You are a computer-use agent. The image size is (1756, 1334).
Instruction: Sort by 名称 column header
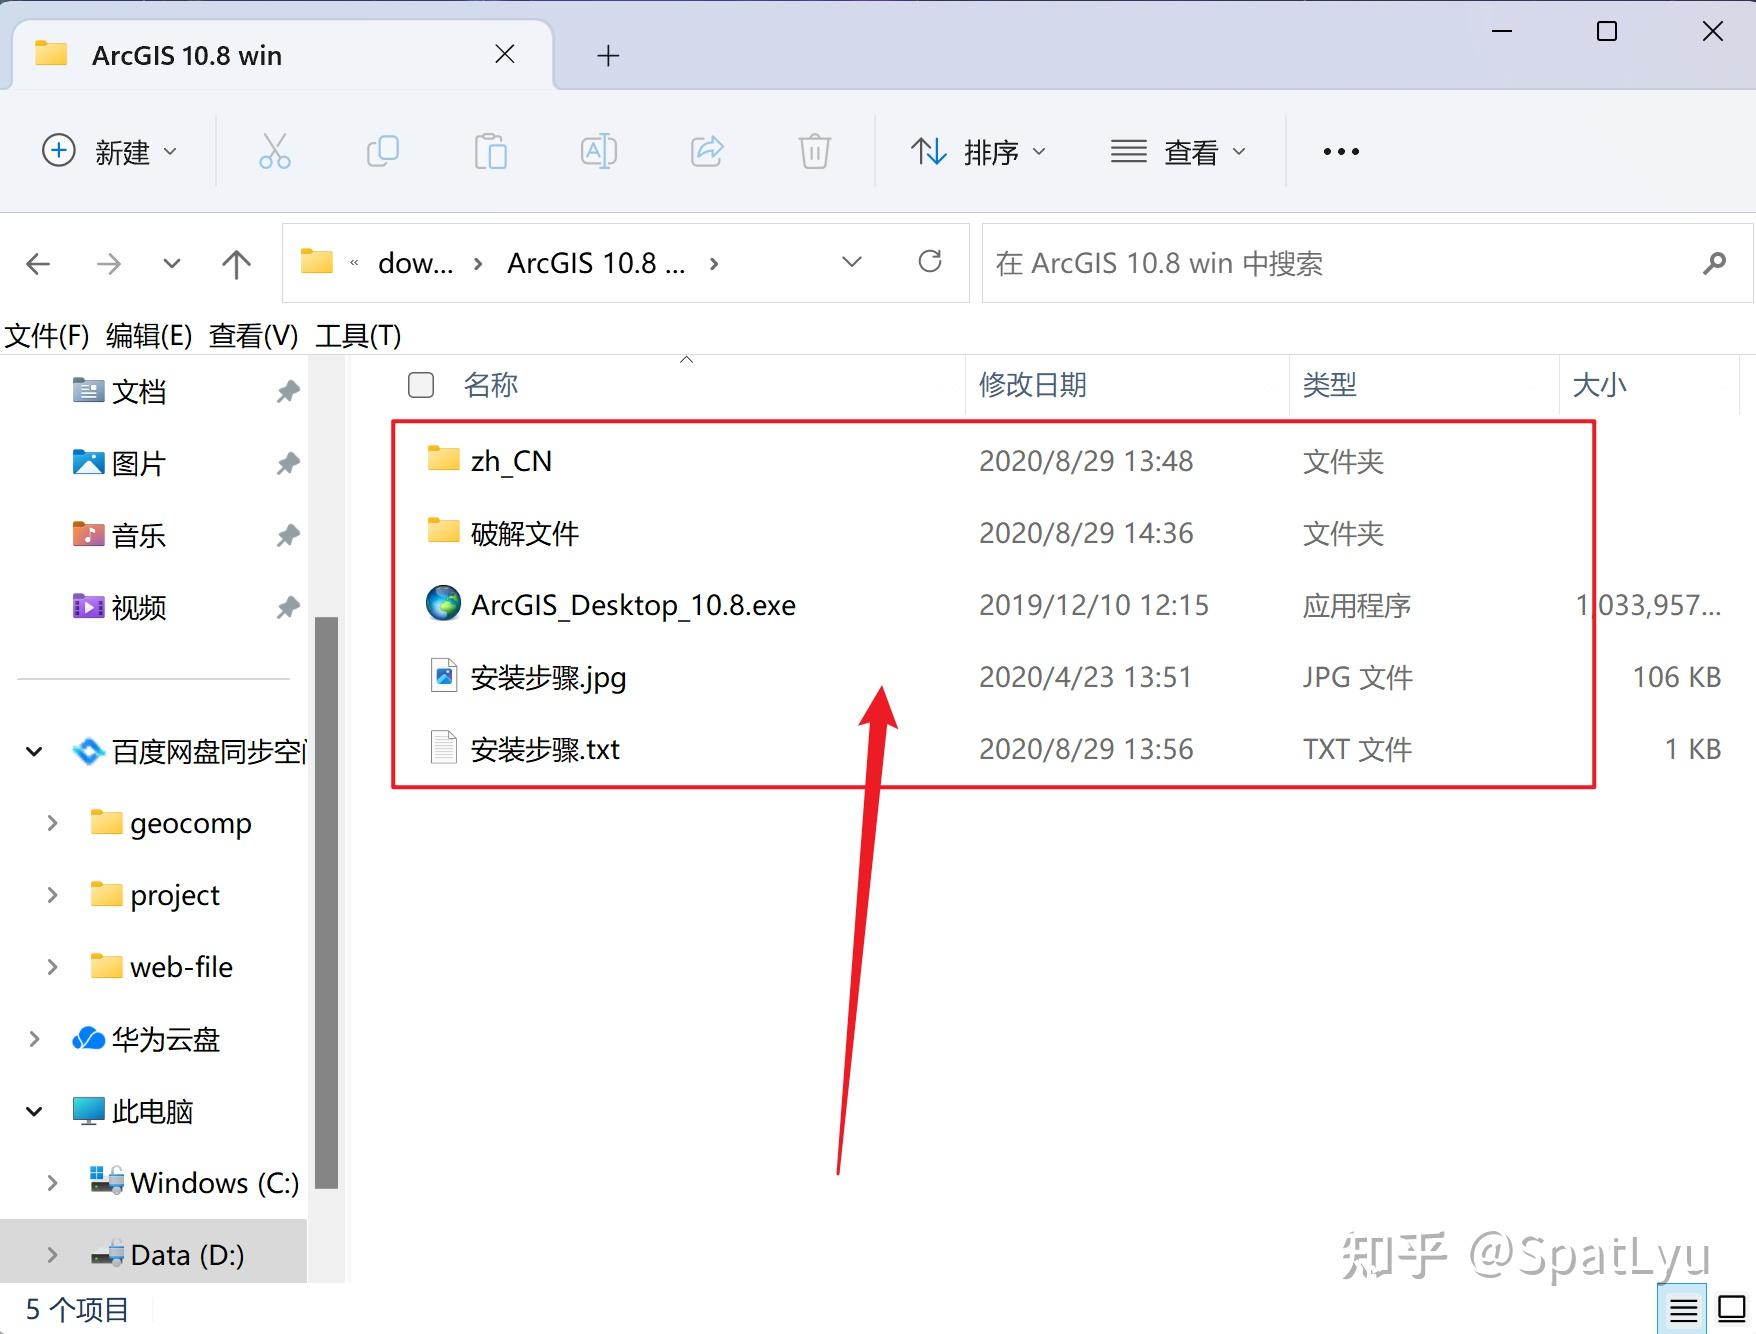490,385
